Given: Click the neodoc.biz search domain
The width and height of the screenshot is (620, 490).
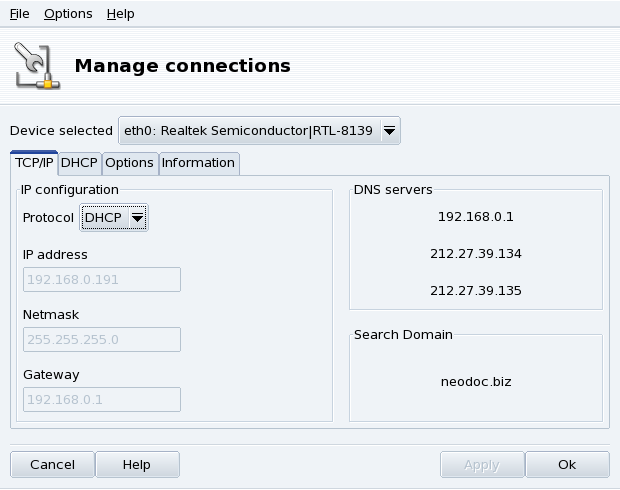Looking at the screenshot, I should pyautogui.click(x=475, y=381).
